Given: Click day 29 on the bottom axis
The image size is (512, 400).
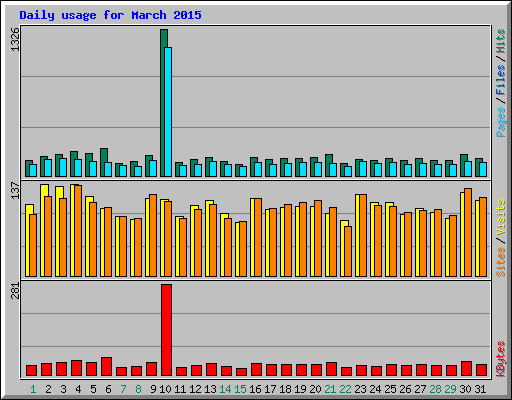Looking at the screenshot, I should pyautogui.click(x=450, y=389).
